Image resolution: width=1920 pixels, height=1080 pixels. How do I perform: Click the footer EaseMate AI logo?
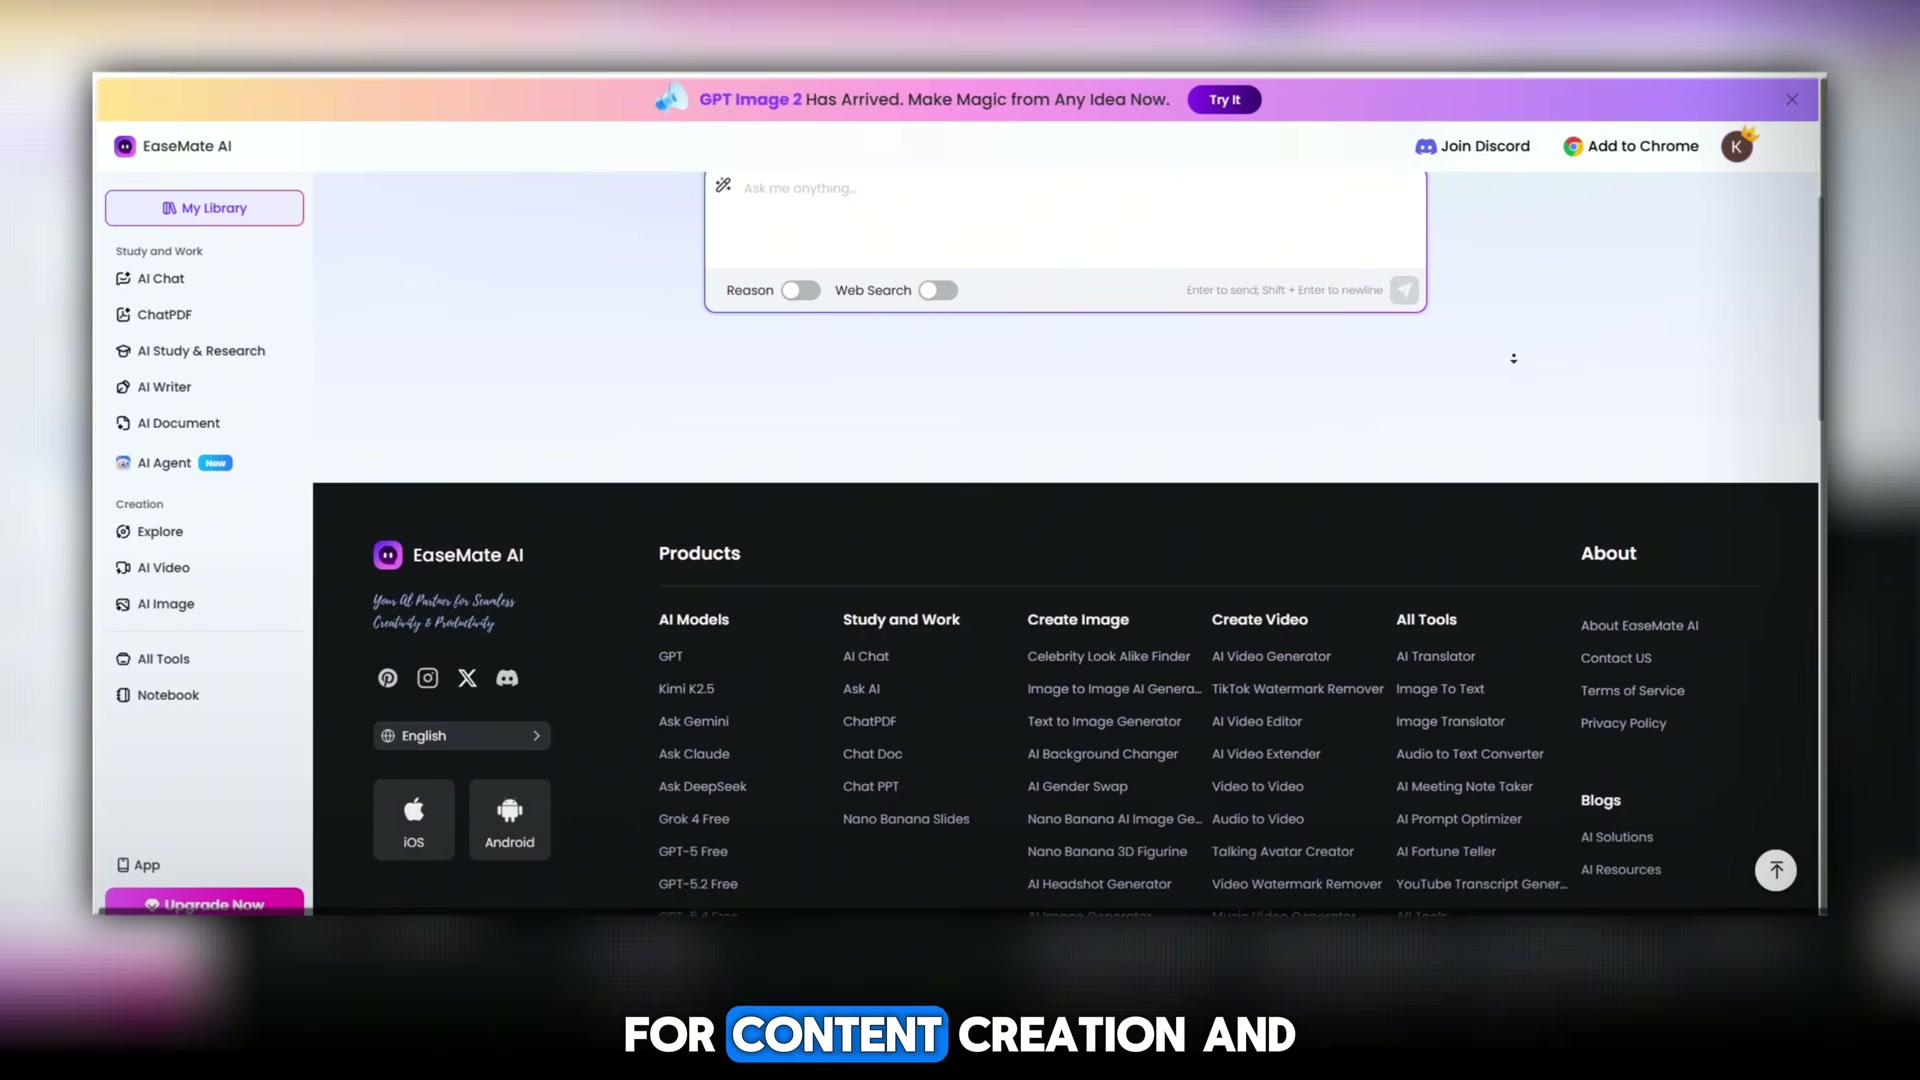tap(388, 555)
